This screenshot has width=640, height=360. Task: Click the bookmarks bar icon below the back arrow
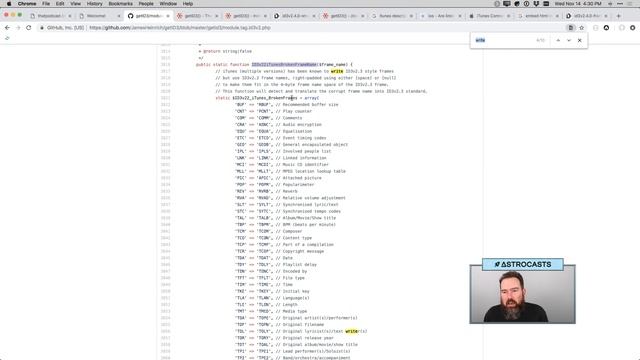[x=7, y=38]
